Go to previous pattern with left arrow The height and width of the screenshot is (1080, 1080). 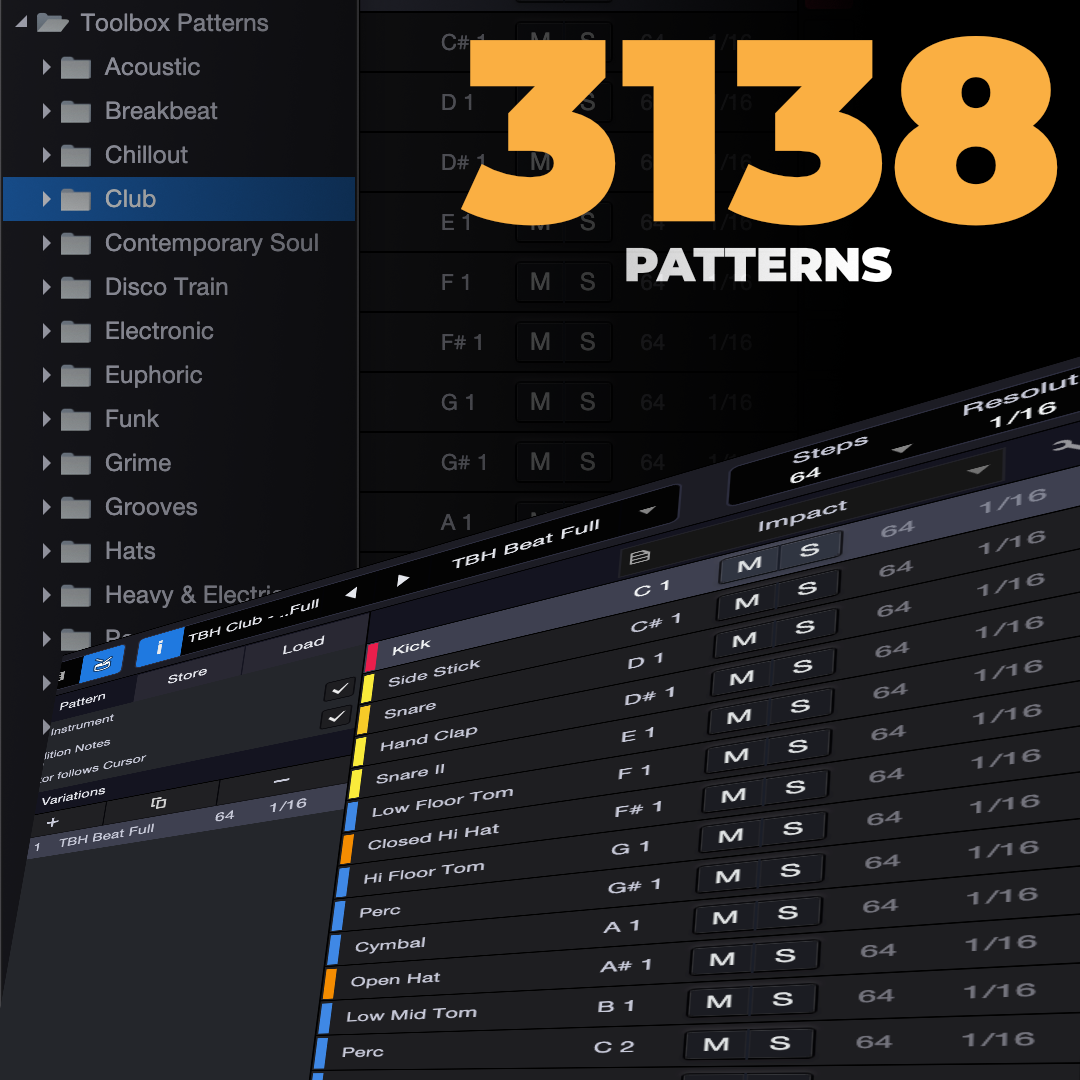(x=351, y=593)
